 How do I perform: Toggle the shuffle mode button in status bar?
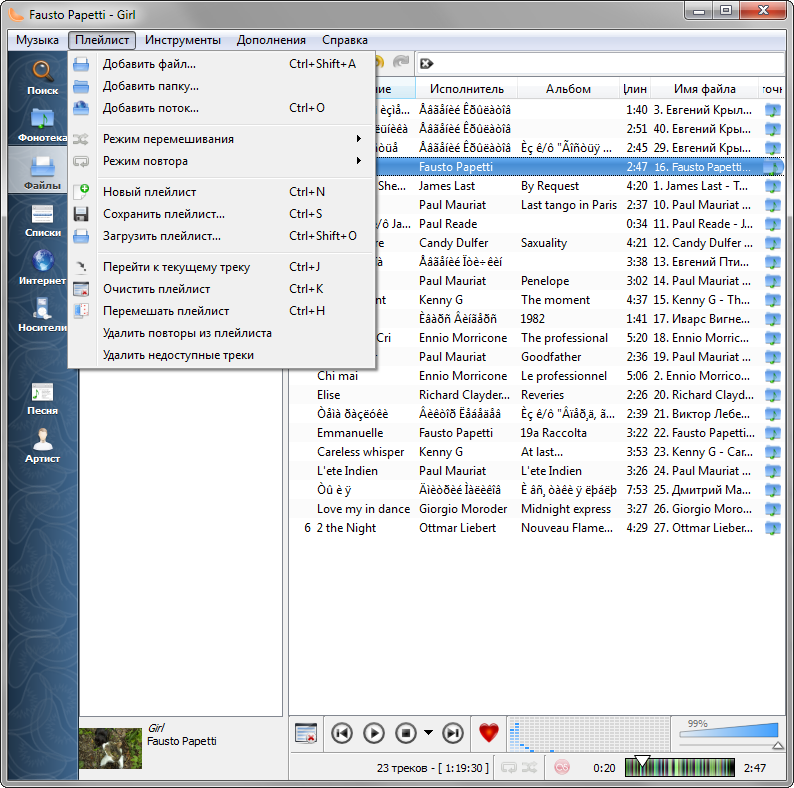529,768
